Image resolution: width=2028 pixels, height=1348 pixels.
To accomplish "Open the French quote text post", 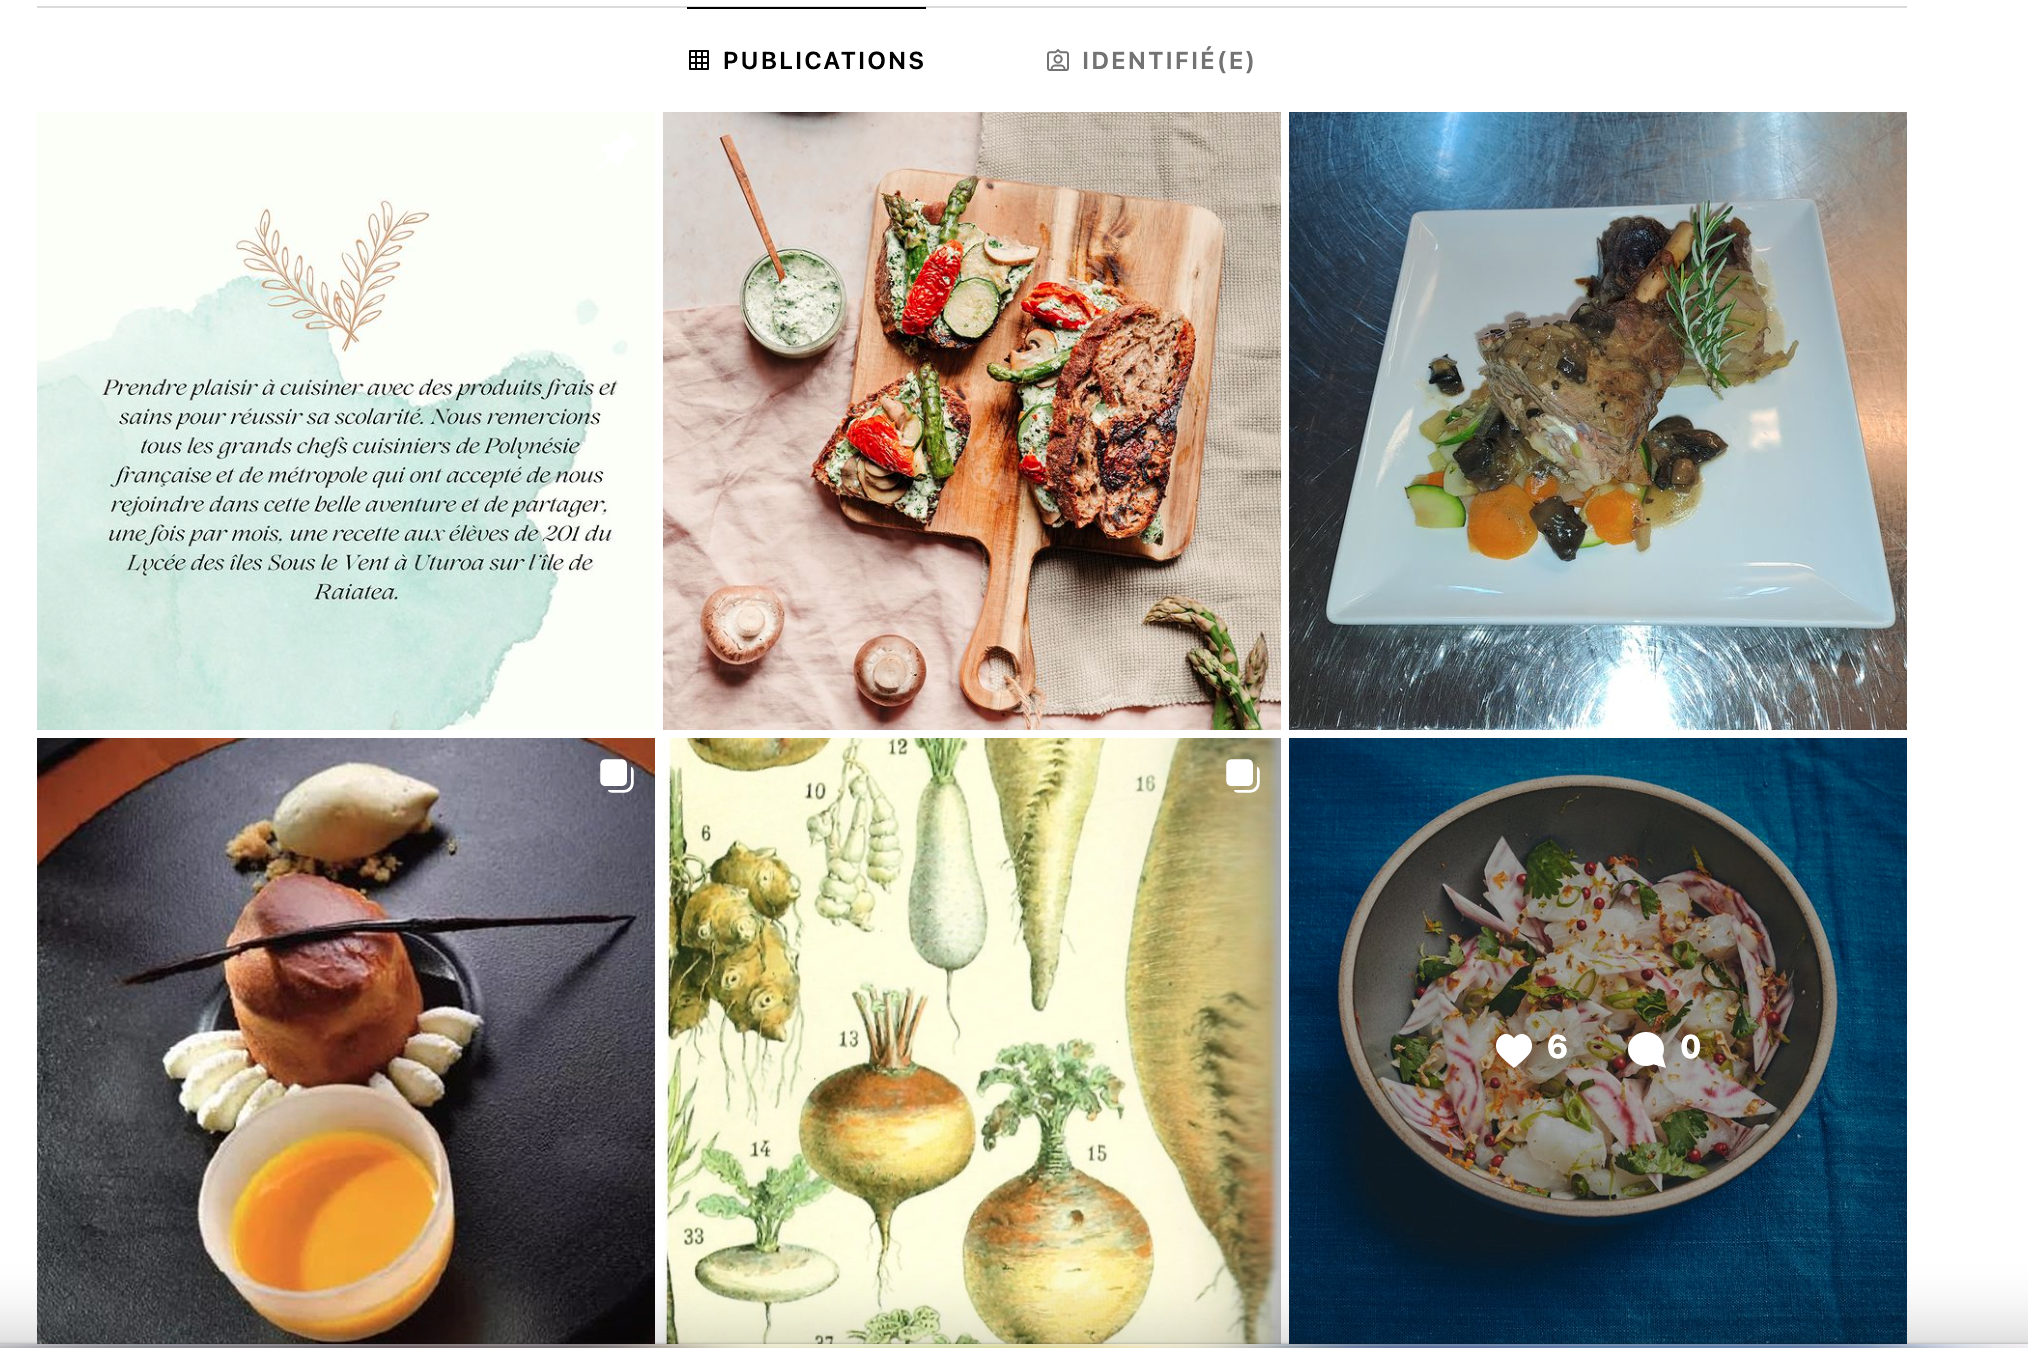I will tap(346, 421).
